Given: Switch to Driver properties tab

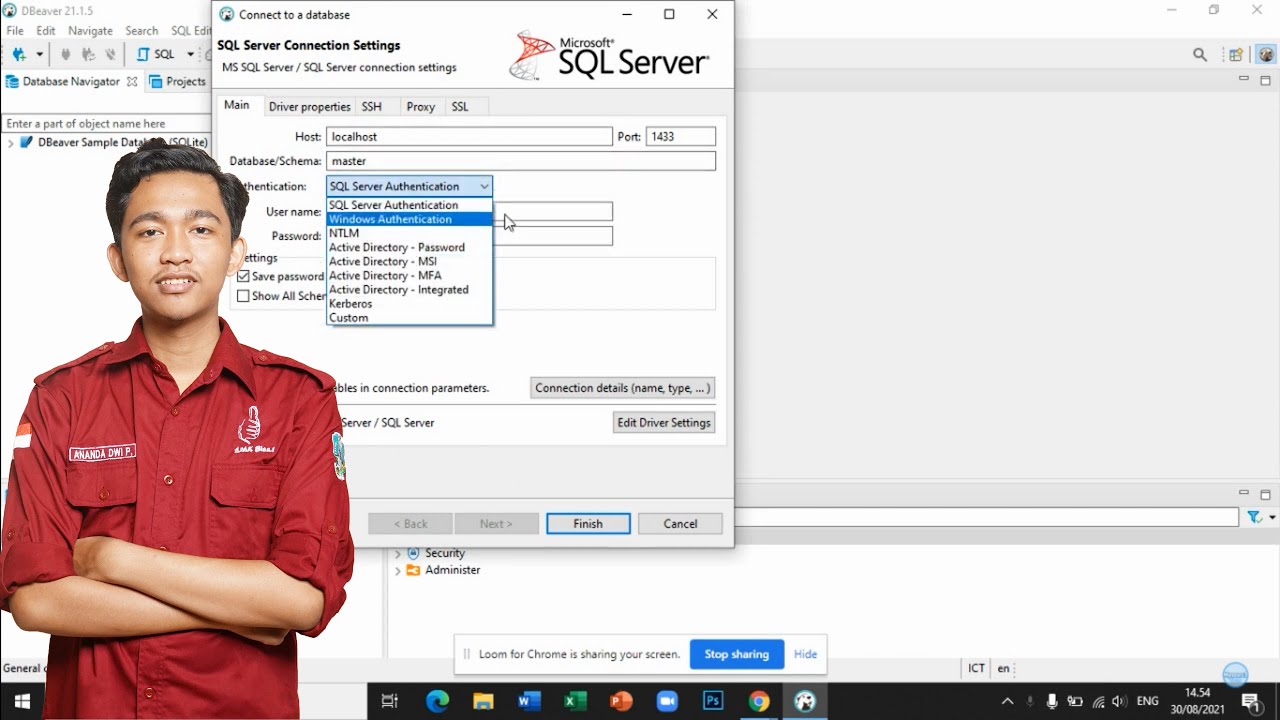Looking at the screenshot, I should pyautogui.click(x=310, y=107).
